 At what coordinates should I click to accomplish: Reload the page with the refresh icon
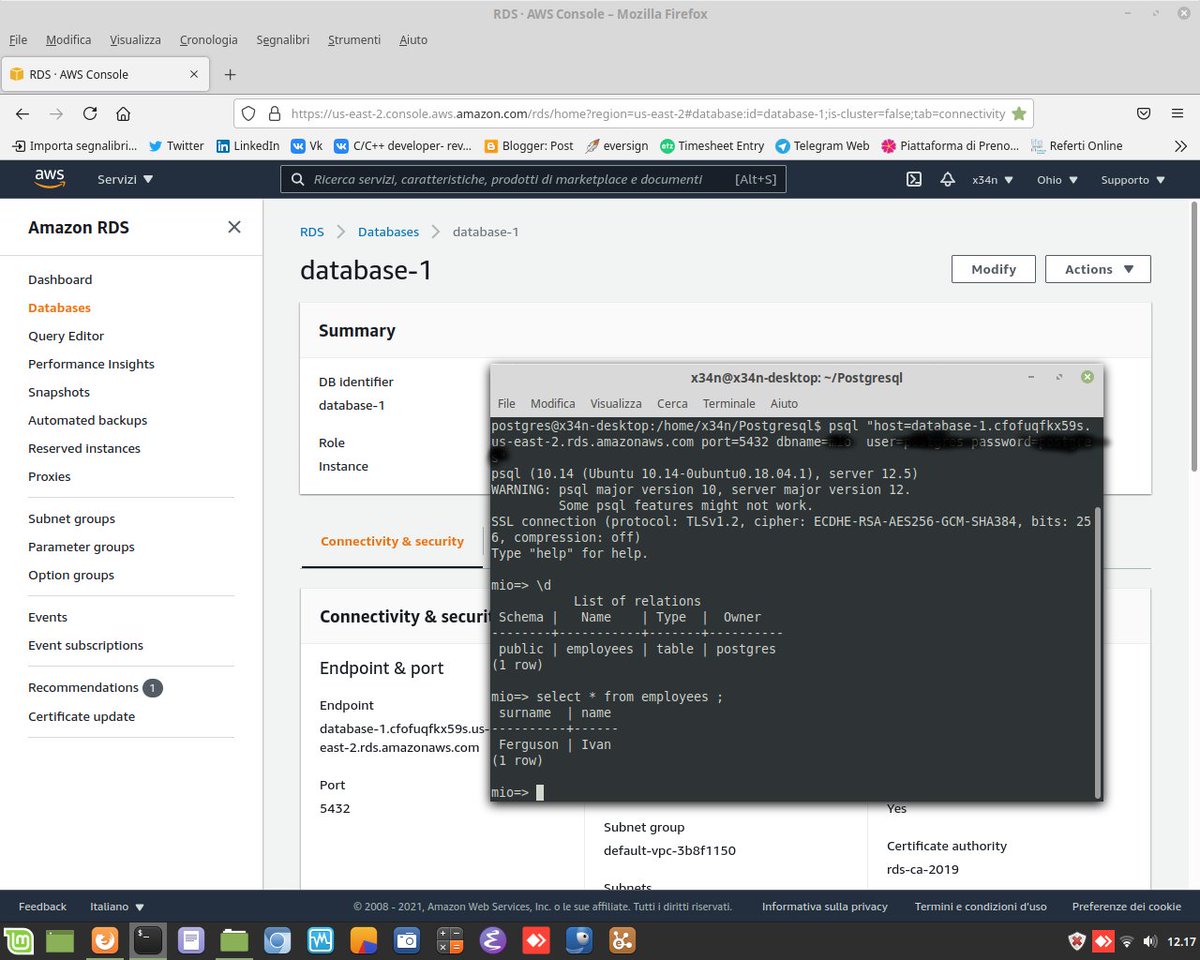coord(90,113)
